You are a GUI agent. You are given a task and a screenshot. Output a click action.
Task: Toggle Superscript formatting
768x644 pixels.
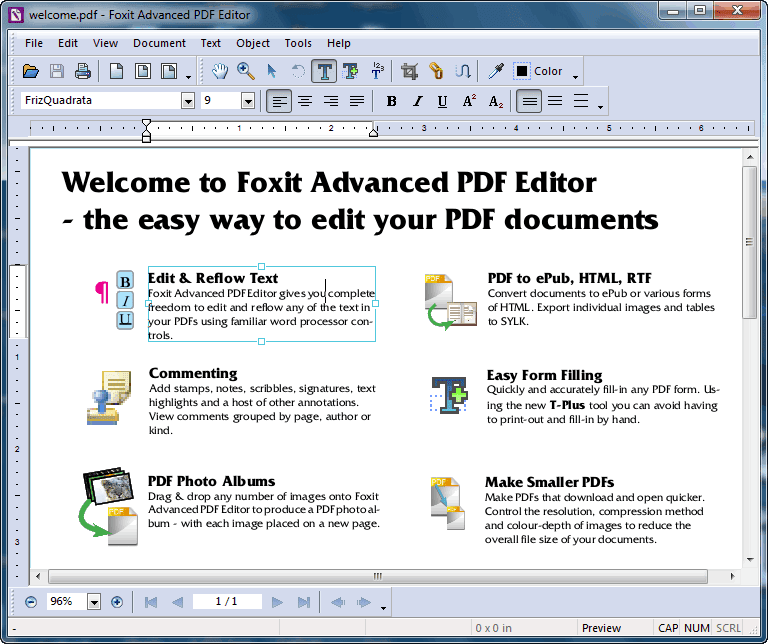pos(469,101)
